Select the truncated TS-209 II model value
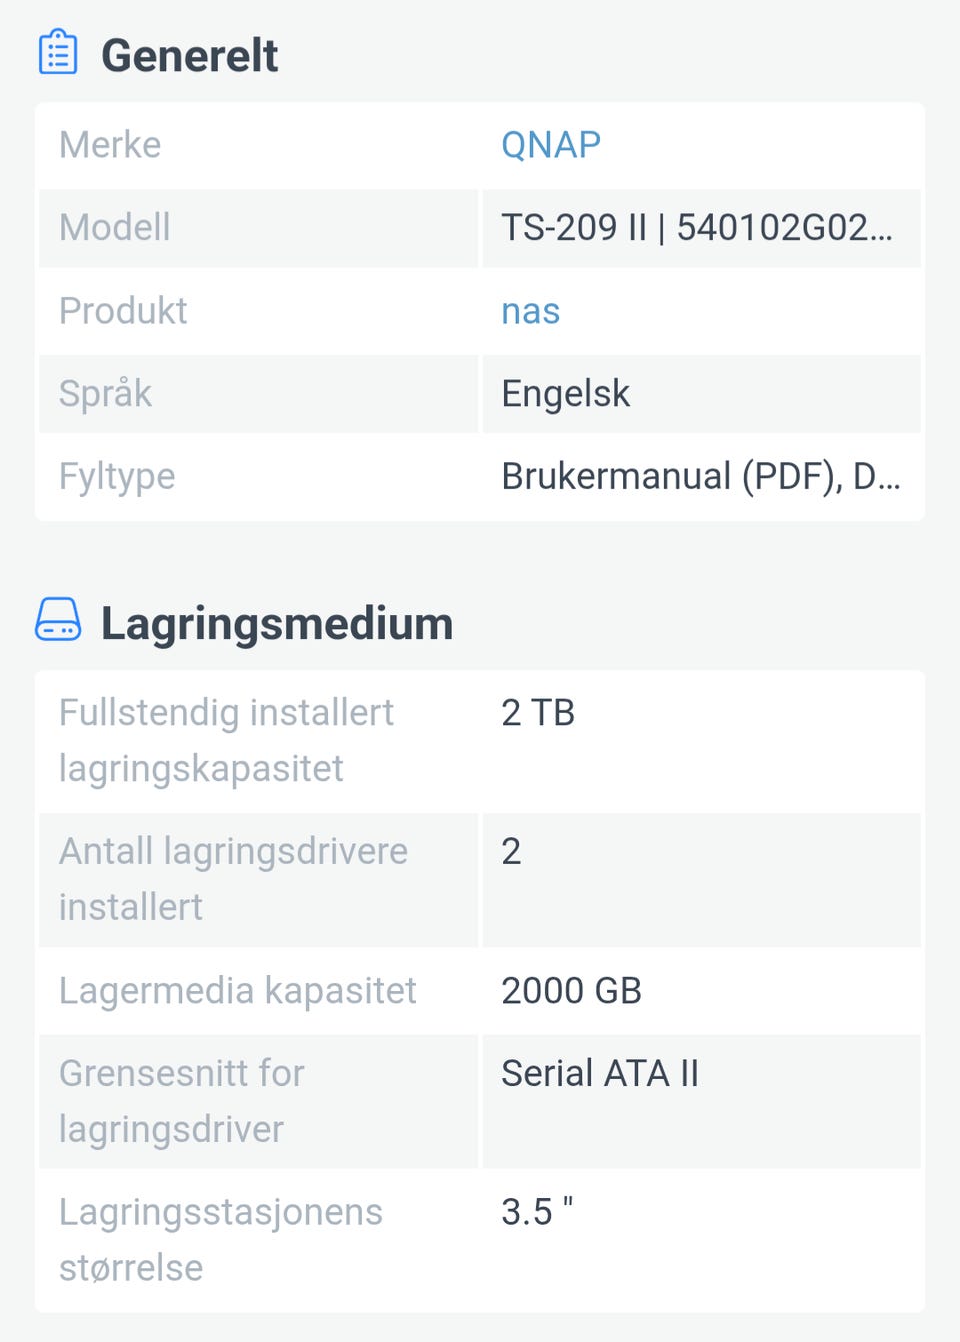 (696, 228)
